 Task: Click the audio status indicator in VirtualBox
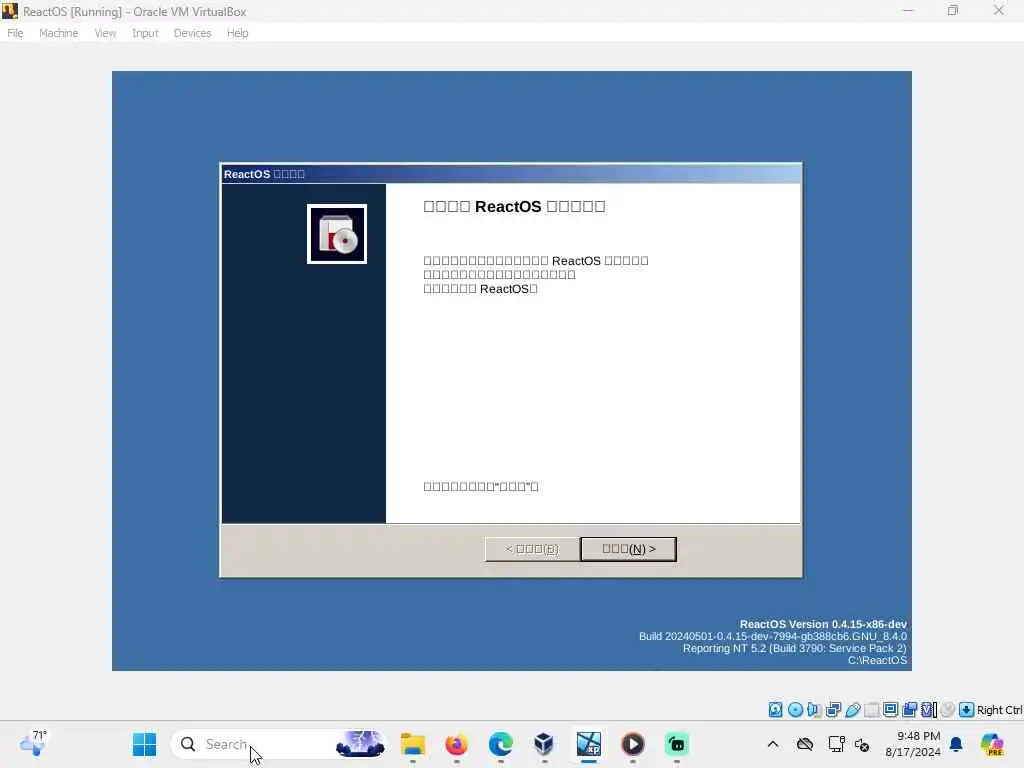pos(814,710)
